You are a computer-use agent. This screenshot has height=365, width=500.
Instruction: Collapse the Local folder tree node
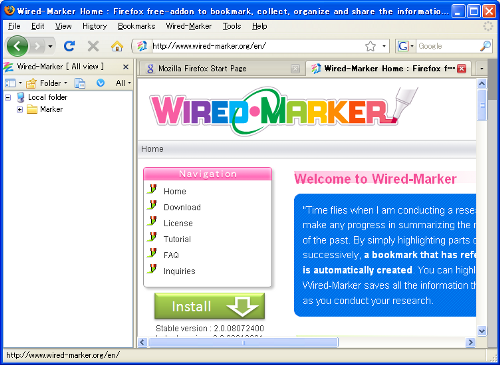8,98
